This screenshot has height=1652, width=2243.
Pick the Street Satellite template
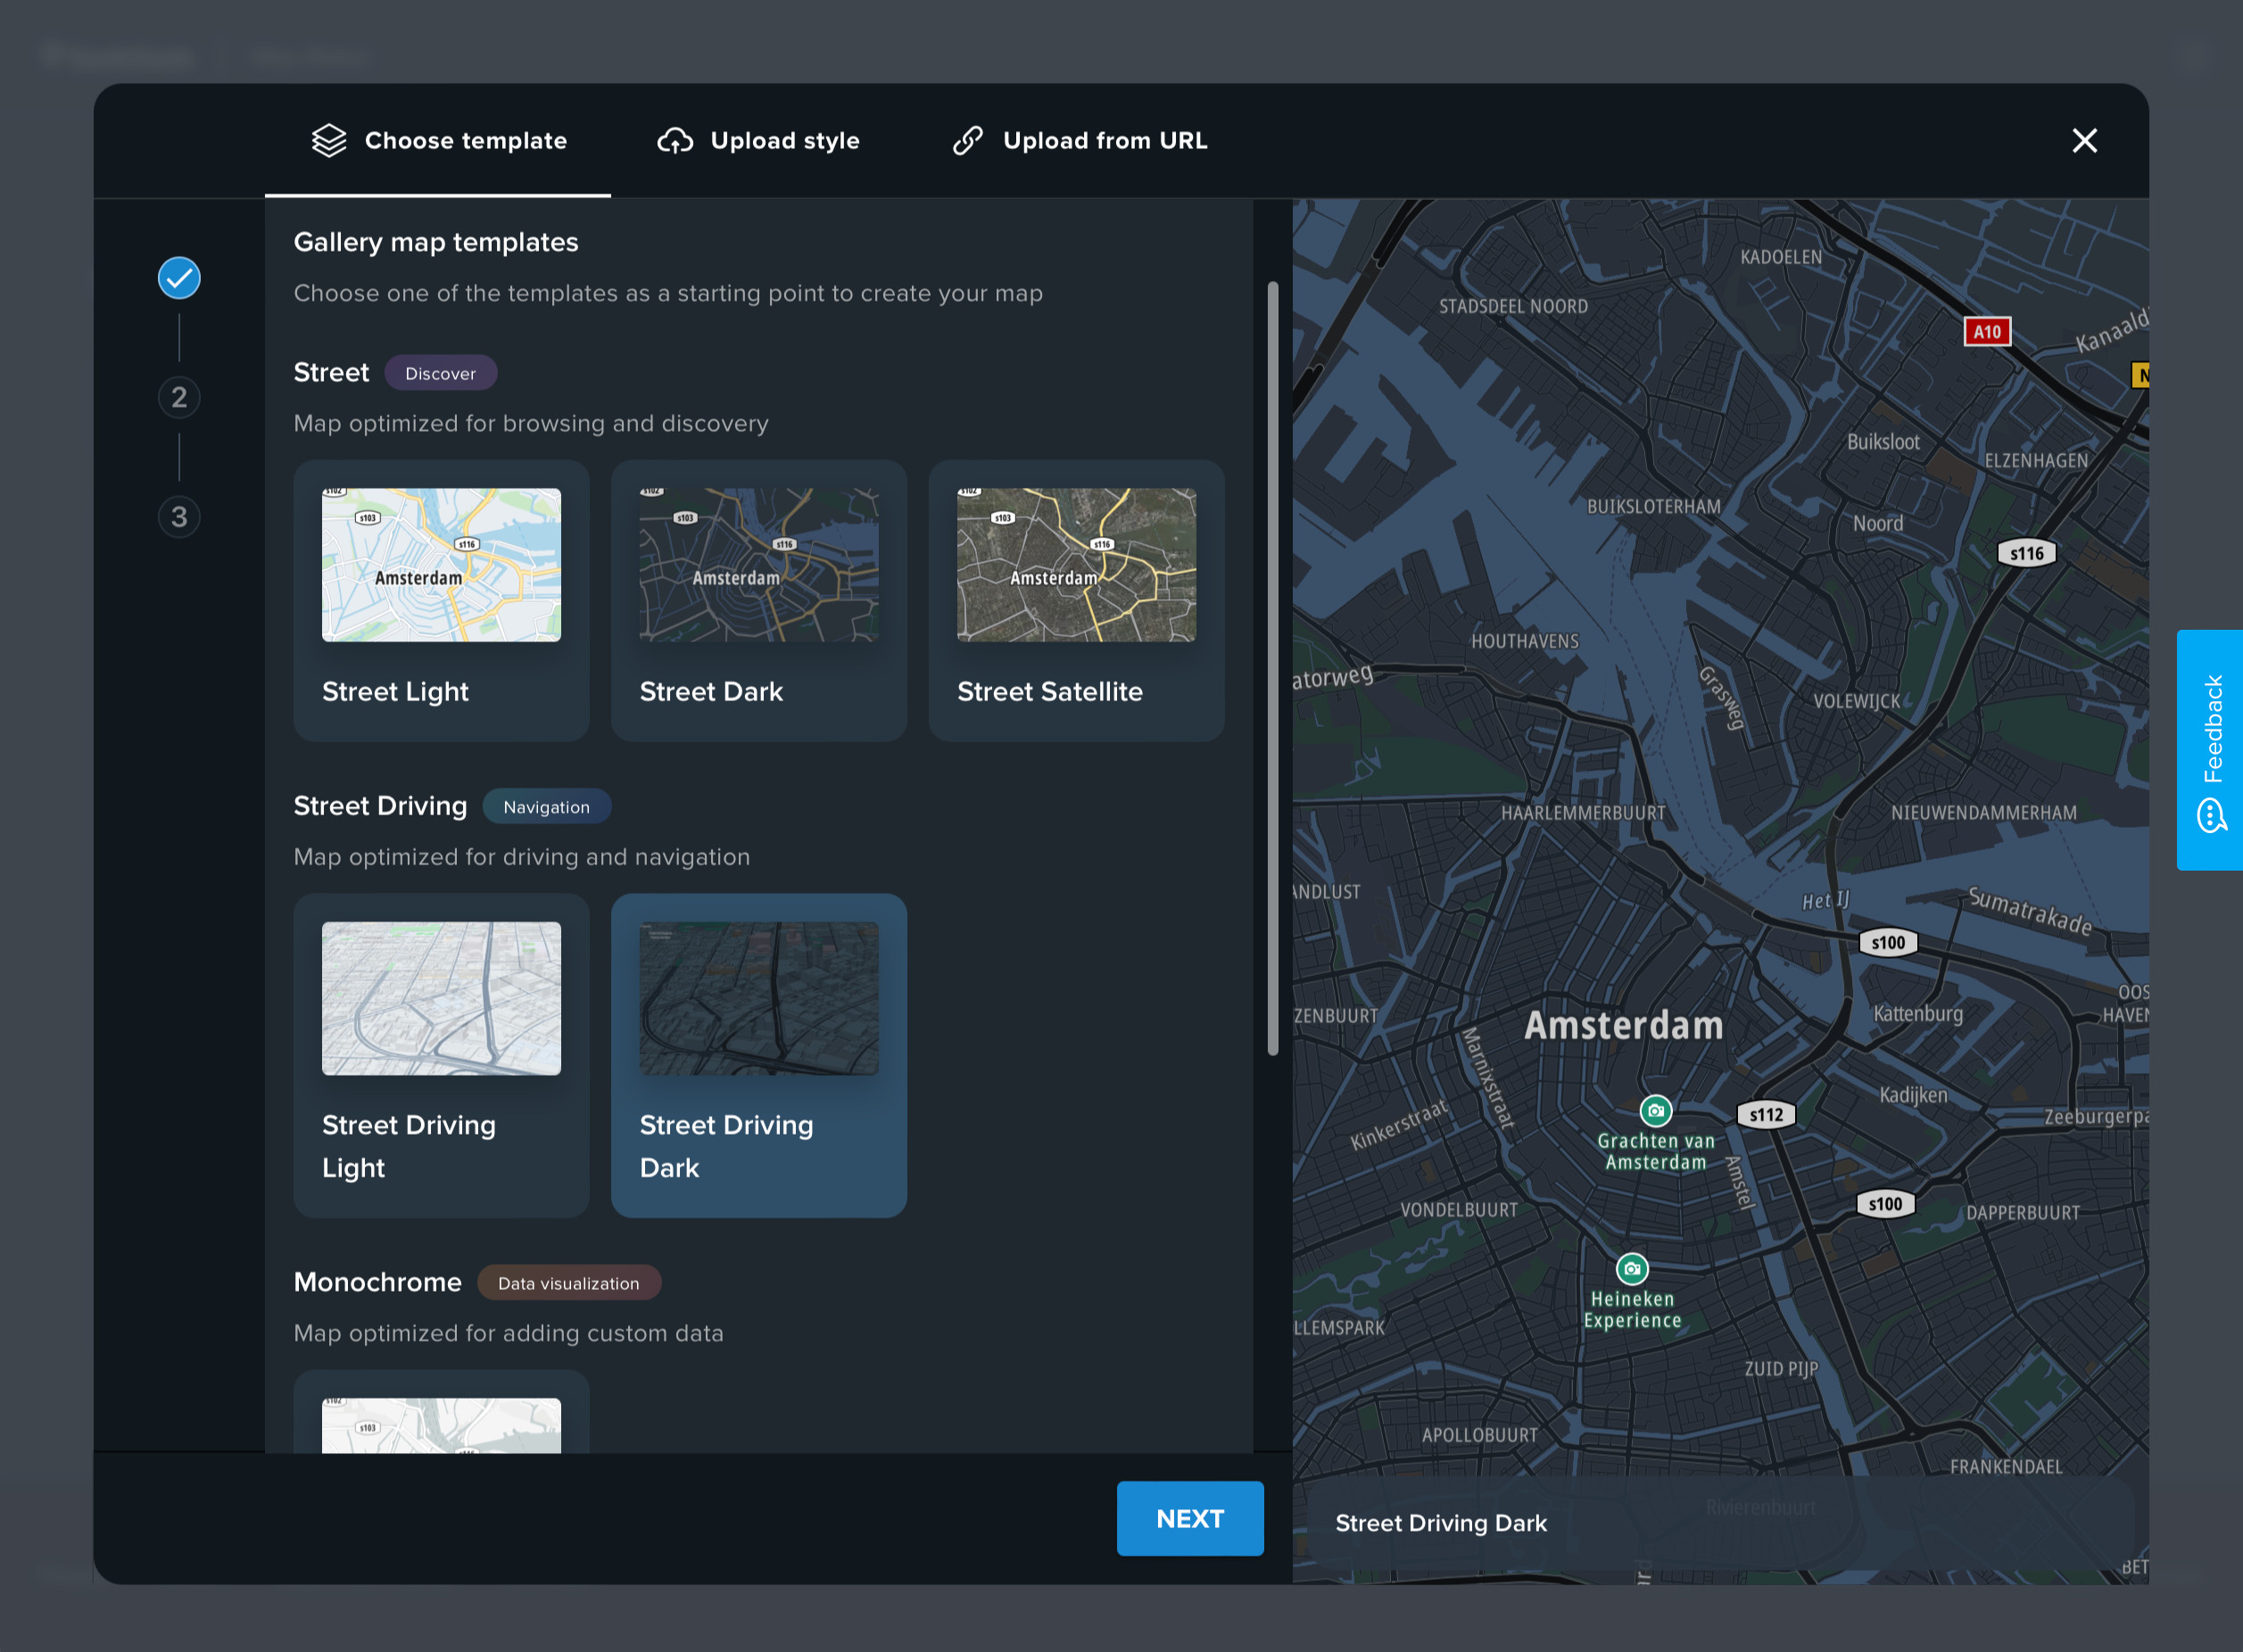coord(1076,600)
